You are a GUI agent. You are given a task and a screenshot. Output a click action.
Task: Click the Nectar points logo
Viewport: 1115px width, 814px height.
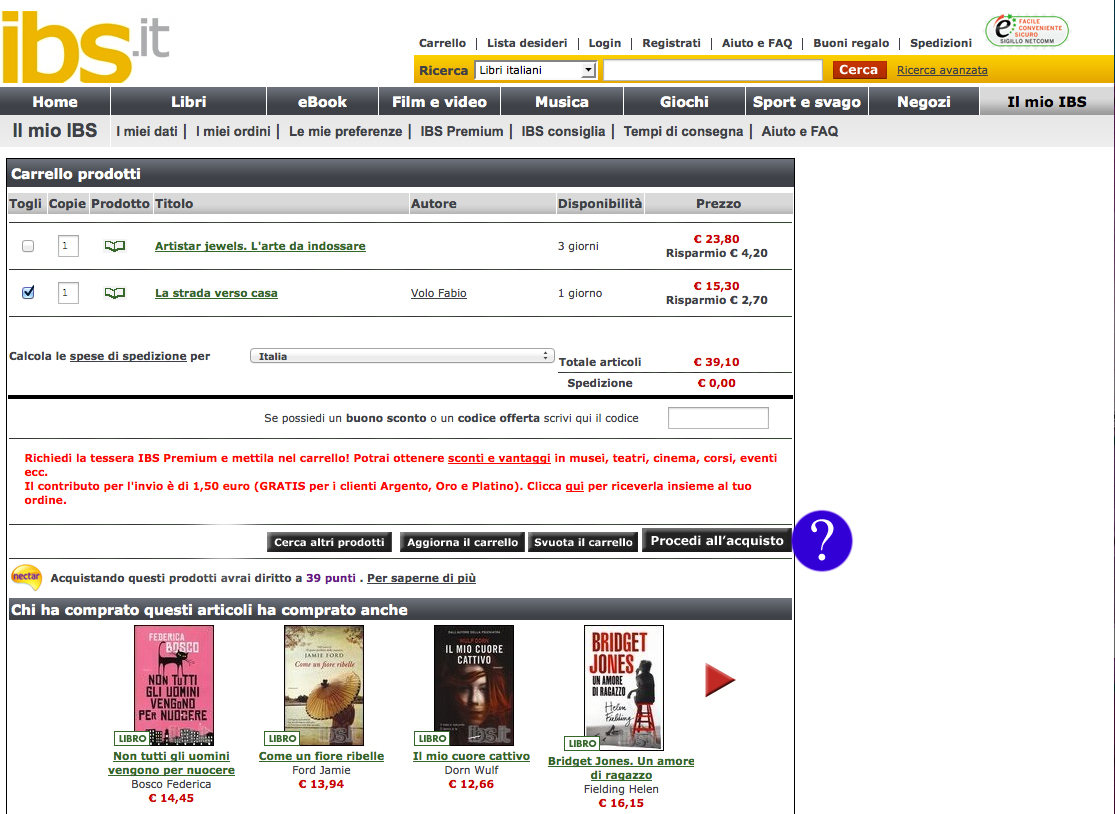point(26,577)
